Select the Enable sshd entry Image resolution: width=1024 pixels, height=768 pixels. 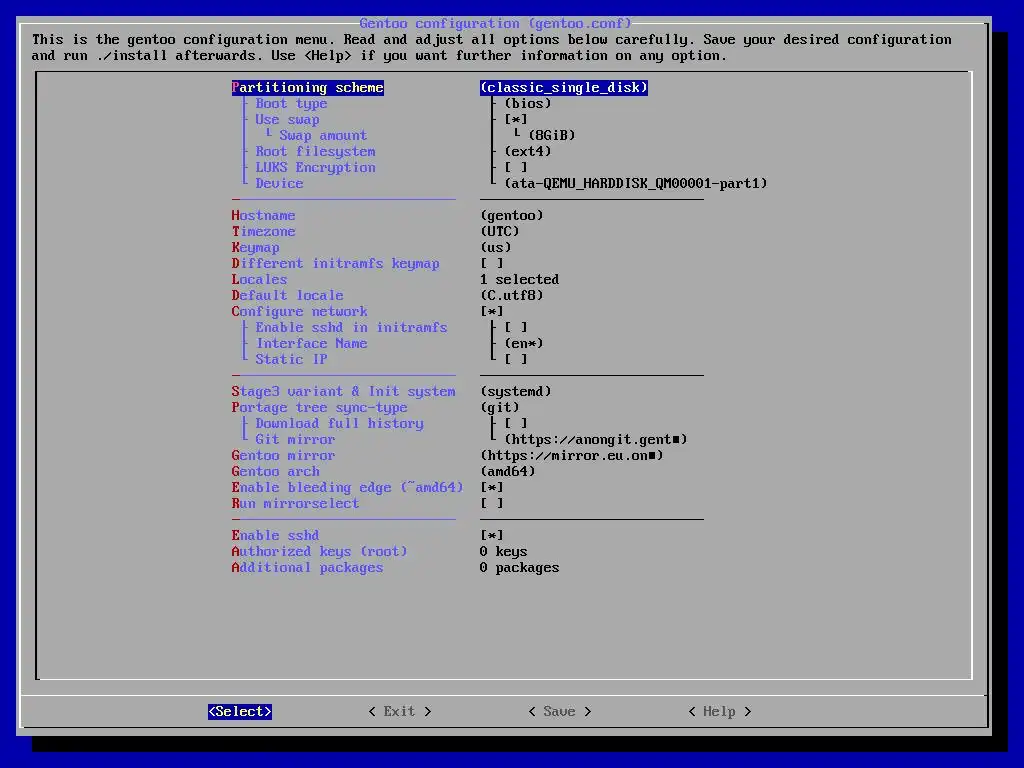[276, 536]
